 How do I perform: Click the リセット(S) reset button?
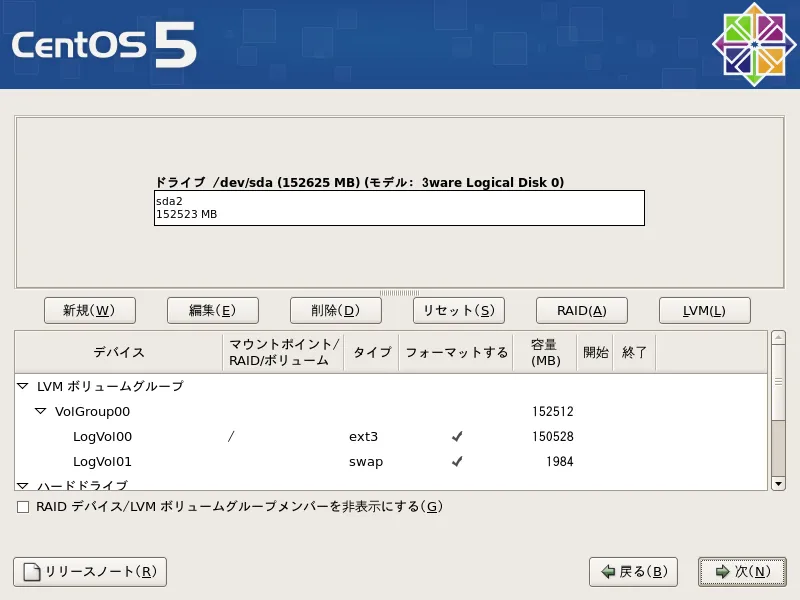pyautogui.click(x=459, y=310)
